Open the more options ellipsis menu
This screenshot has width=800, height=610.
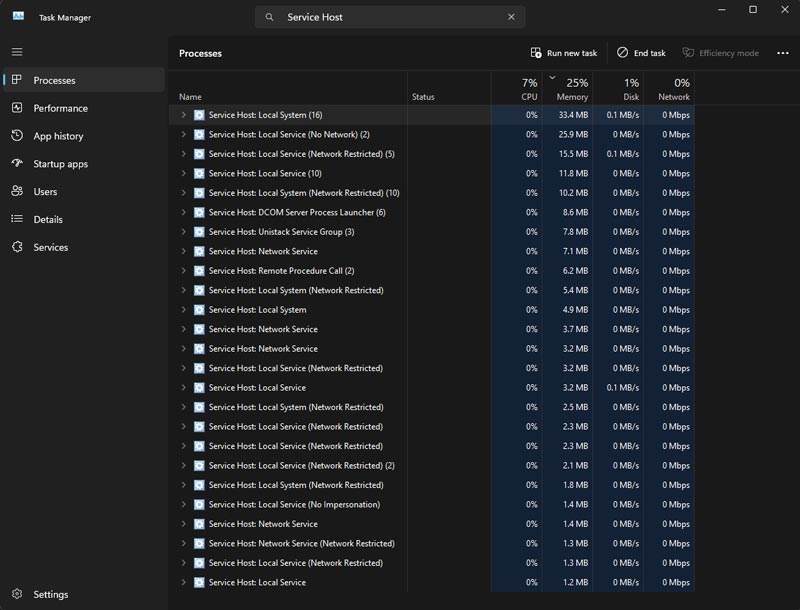tap(783, 53)
